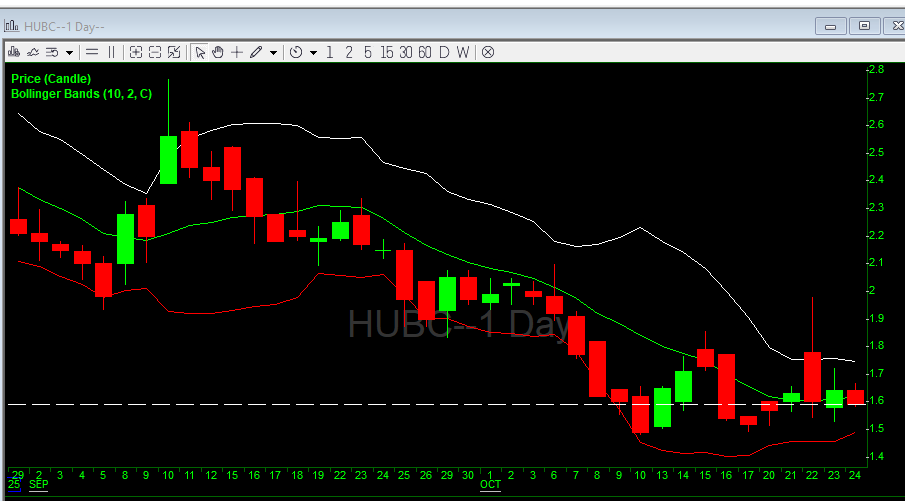This screenshot has height=501, width=905.
Task: Activate the arrow pointer tool
Action: coord(200,52)
